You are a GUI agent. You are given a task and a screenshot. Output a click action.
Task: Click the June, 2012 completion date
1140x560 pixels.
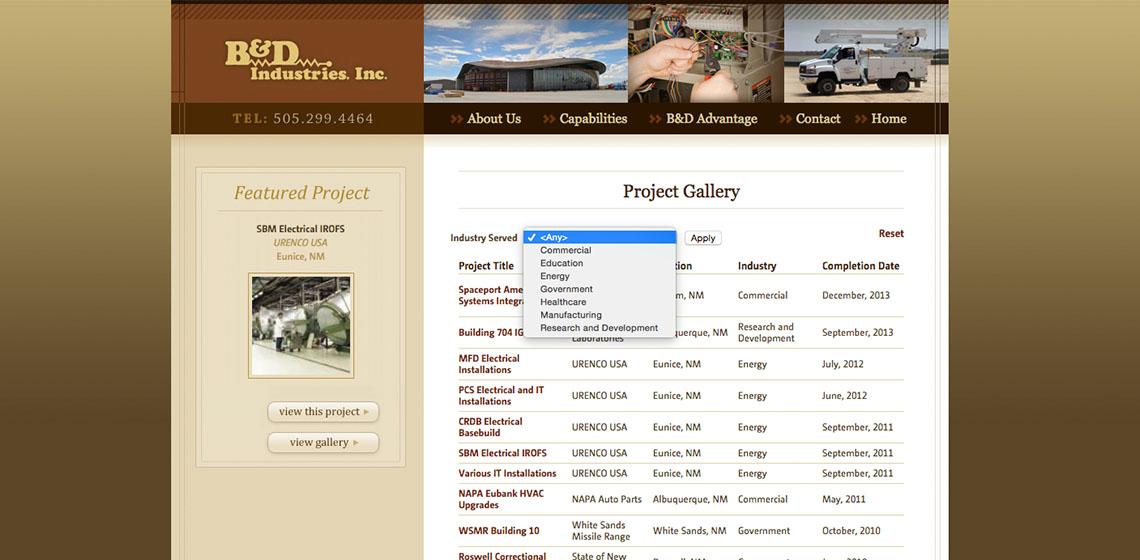pos(844,396)
